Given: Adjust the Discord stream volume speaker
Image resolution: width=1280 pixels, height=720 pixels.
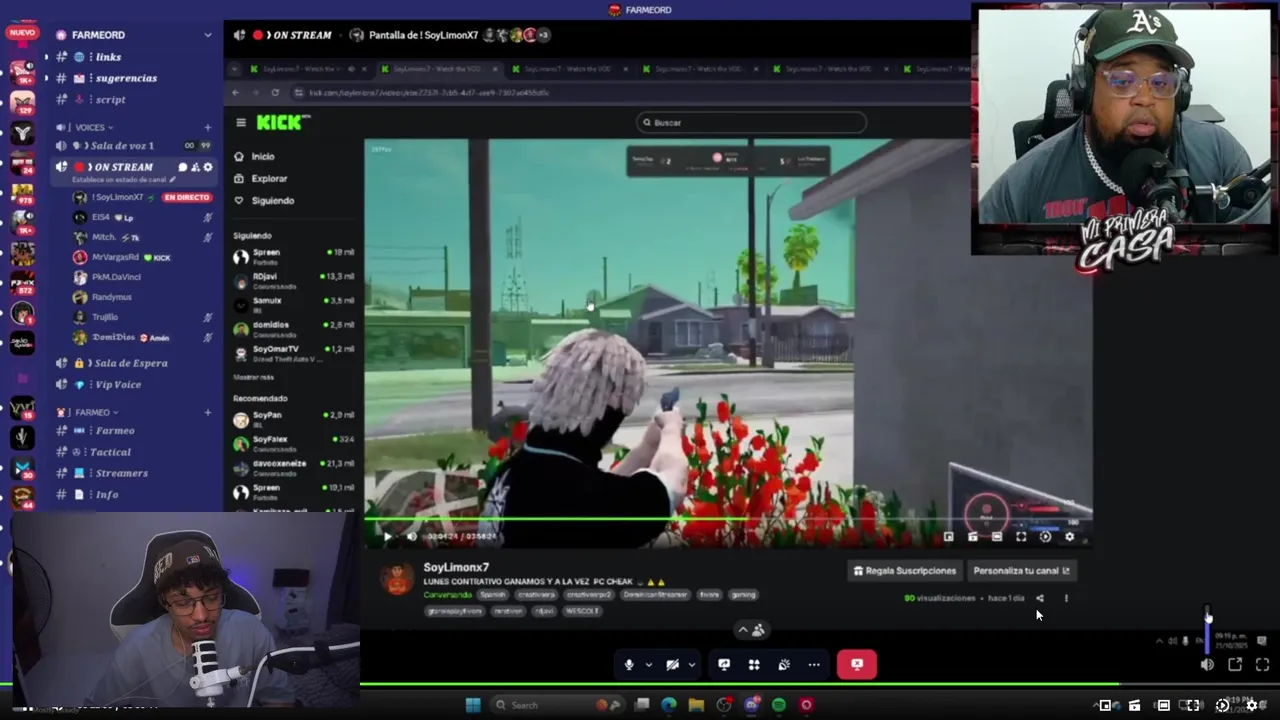Looking at the screenshot, I should [x=1207, y=664].
